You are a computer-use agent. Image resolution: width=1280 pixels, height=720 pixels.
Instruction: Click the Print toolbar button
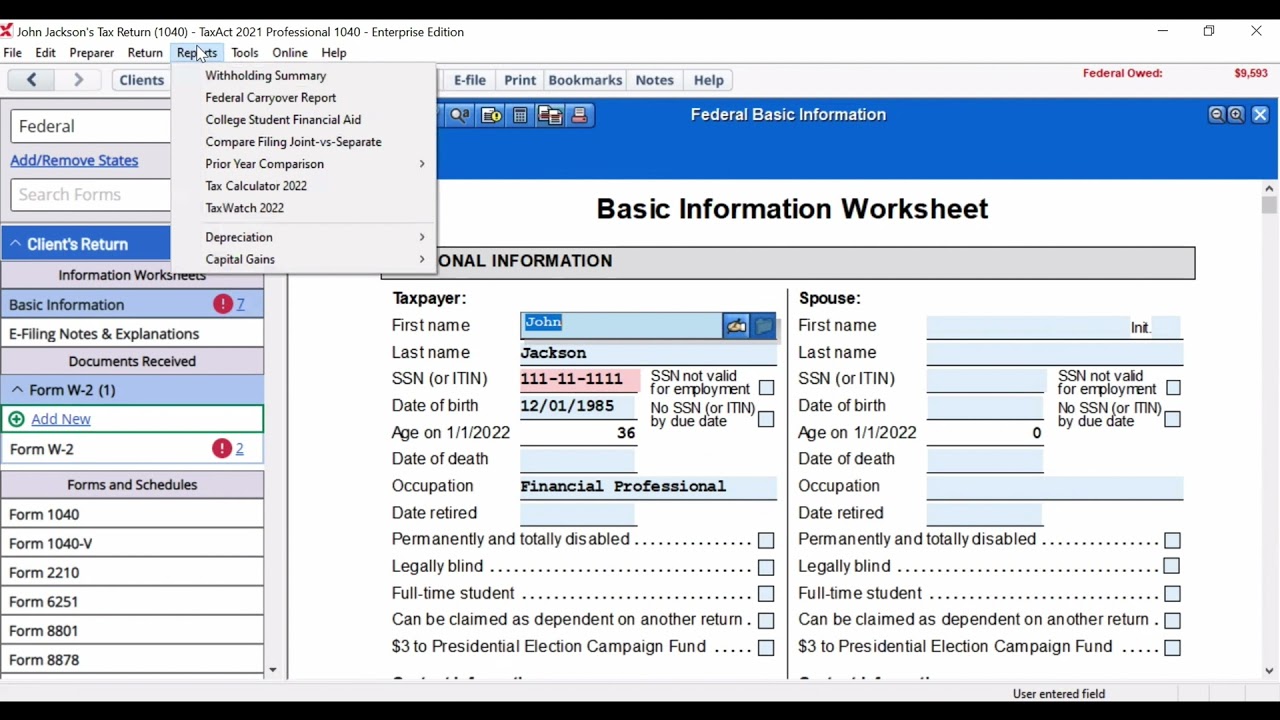click(520, 80)
